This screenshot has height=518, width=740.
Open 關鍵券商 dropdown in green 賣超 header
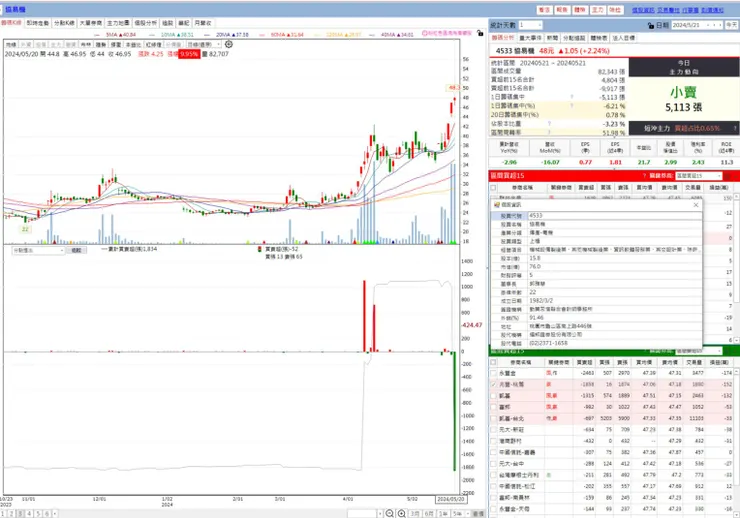[x=719, y=351]
